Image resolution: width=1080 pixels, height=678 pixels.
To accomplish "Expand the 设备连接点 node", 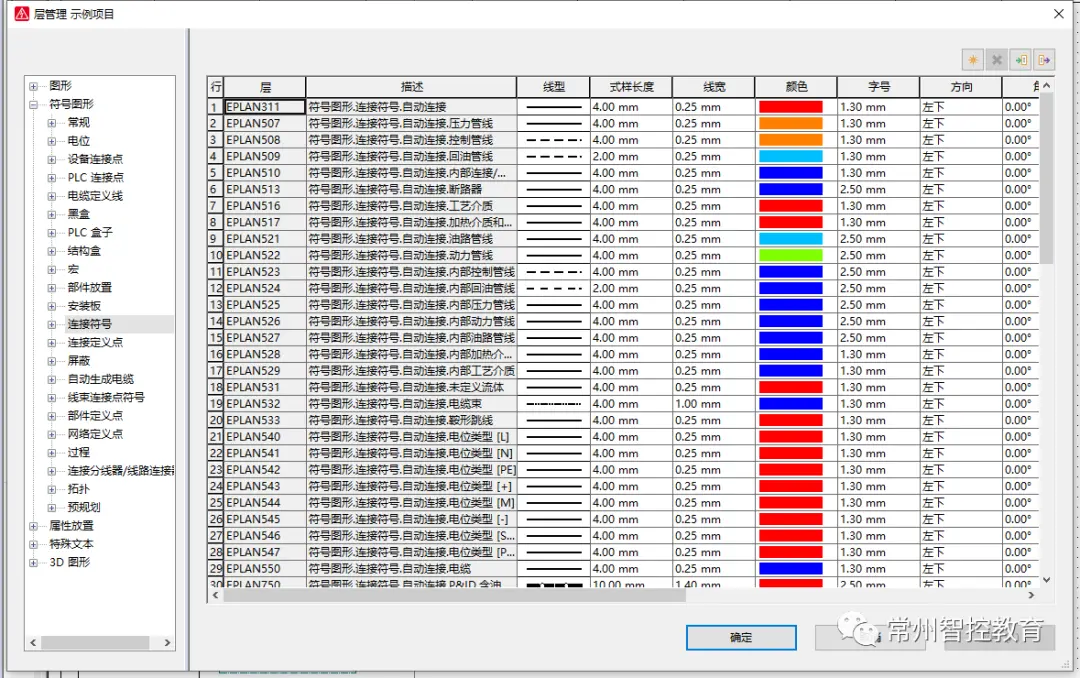I will [x=52, y=159].
